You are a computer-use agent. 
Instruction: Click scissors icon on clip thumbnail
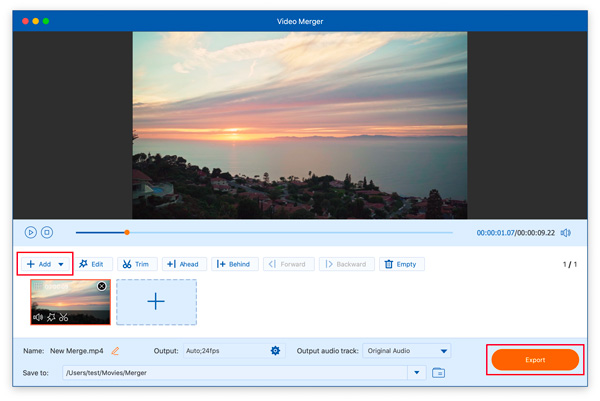point(64,317)
